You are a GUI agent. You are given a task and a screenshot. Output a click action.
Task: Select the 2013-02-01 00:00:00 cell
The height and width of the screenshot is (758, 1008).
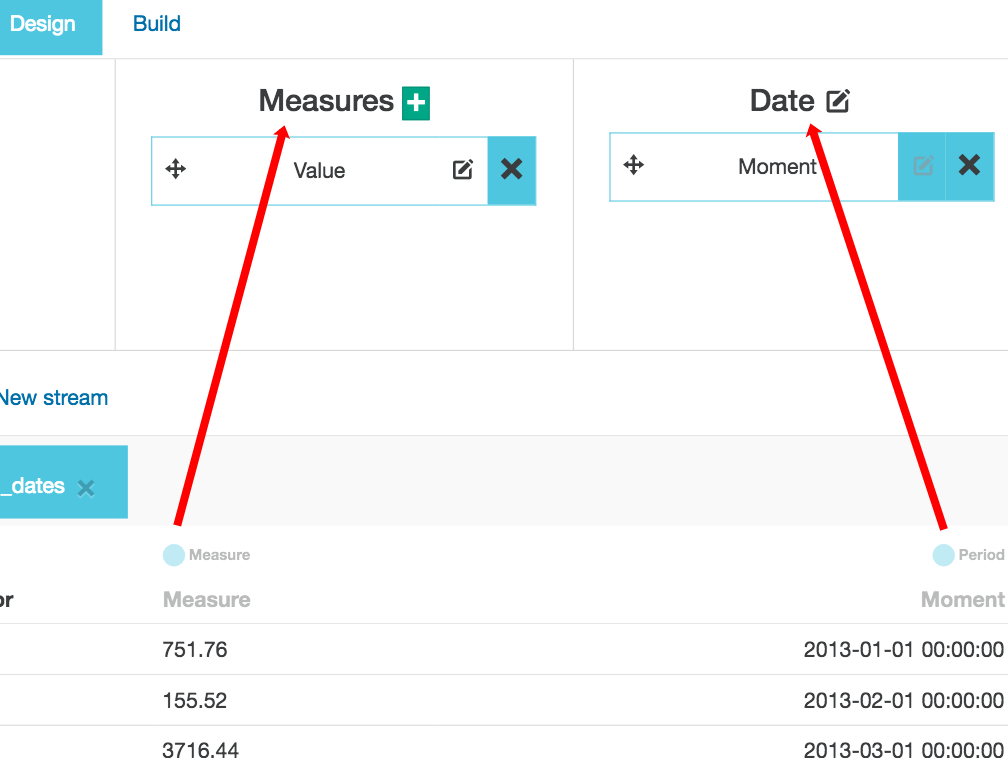click(x=903, y=701)
